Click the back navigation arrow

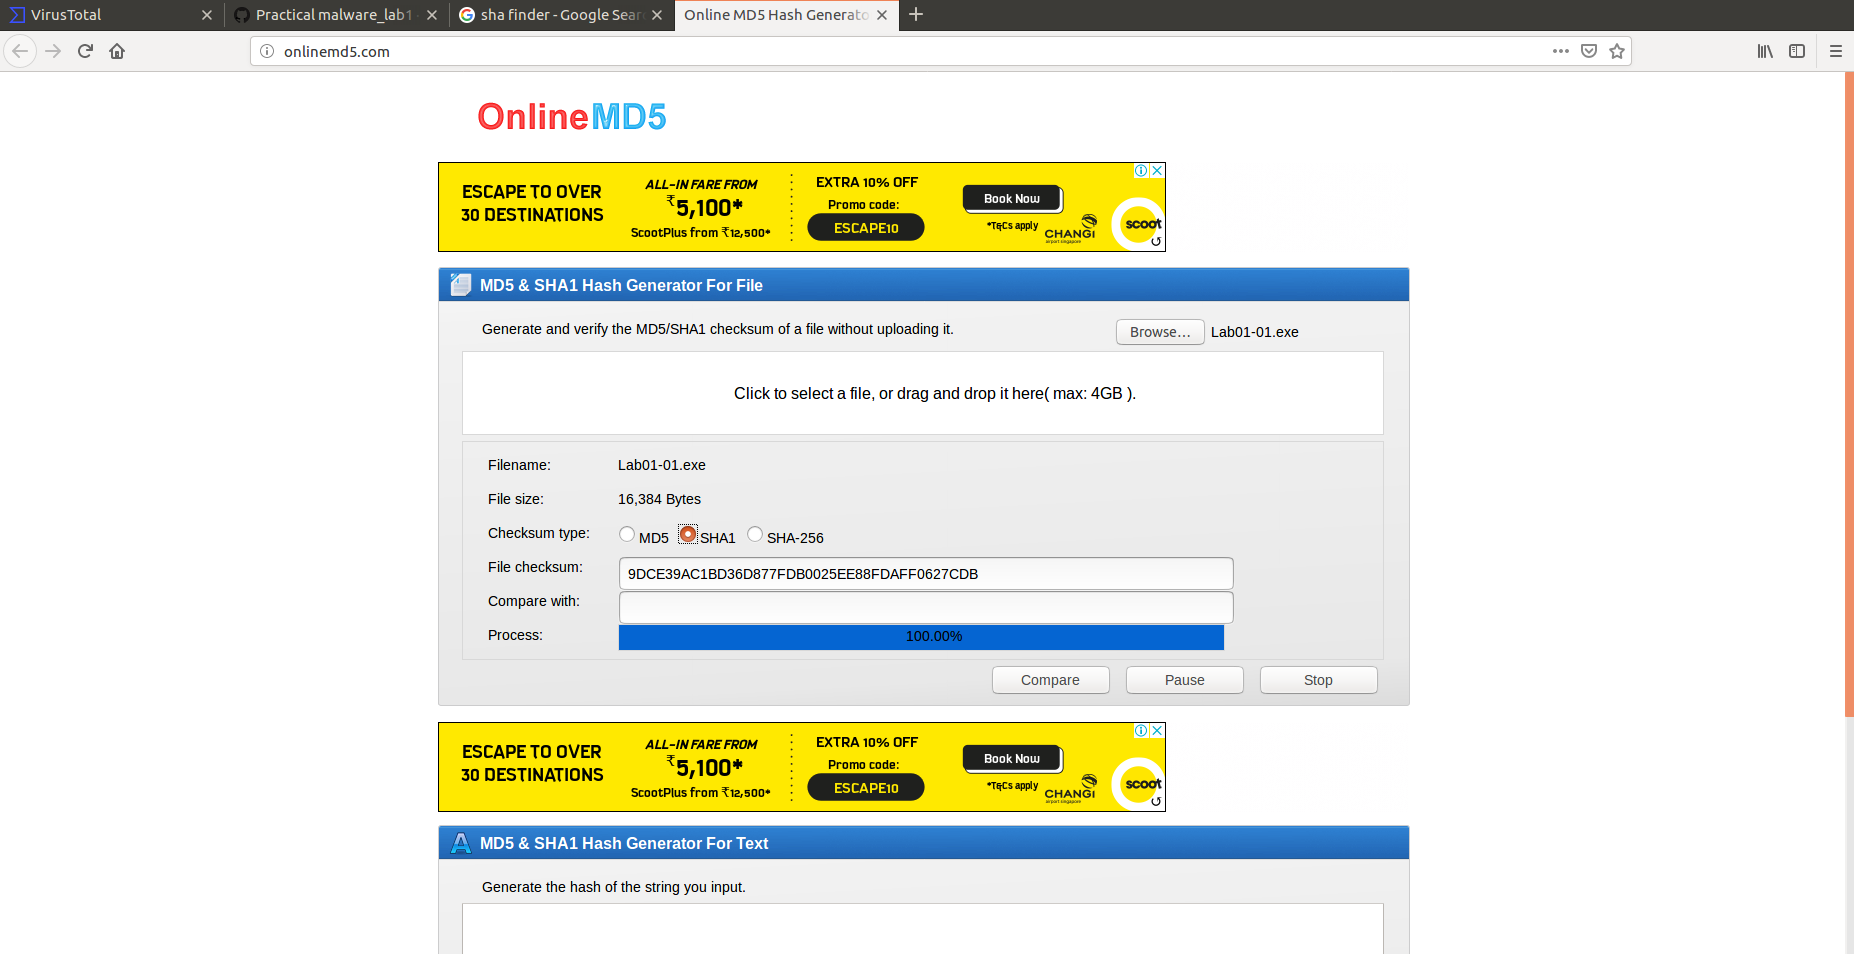(x=19, y=51)
